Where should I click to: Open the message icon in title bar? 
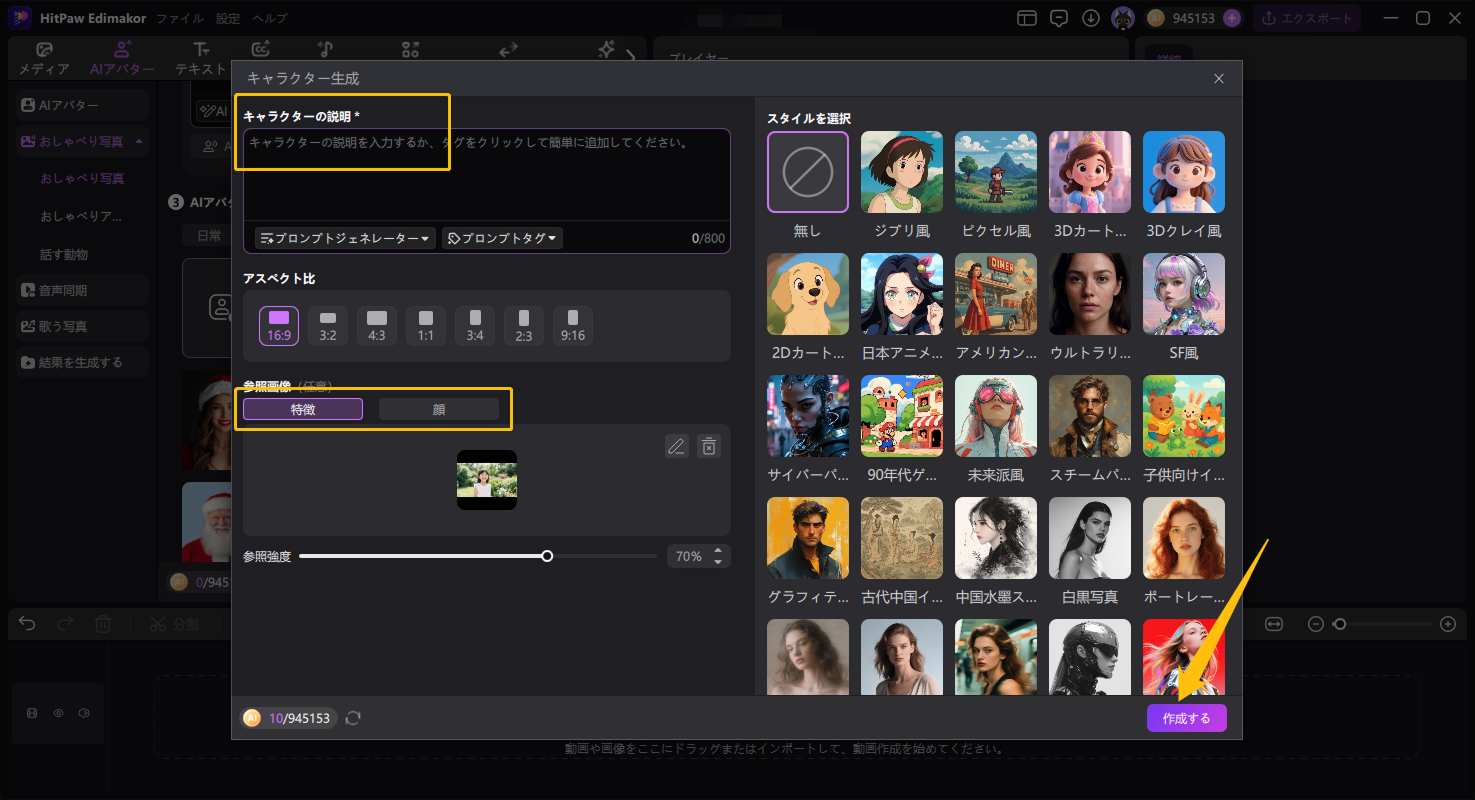1059,18
